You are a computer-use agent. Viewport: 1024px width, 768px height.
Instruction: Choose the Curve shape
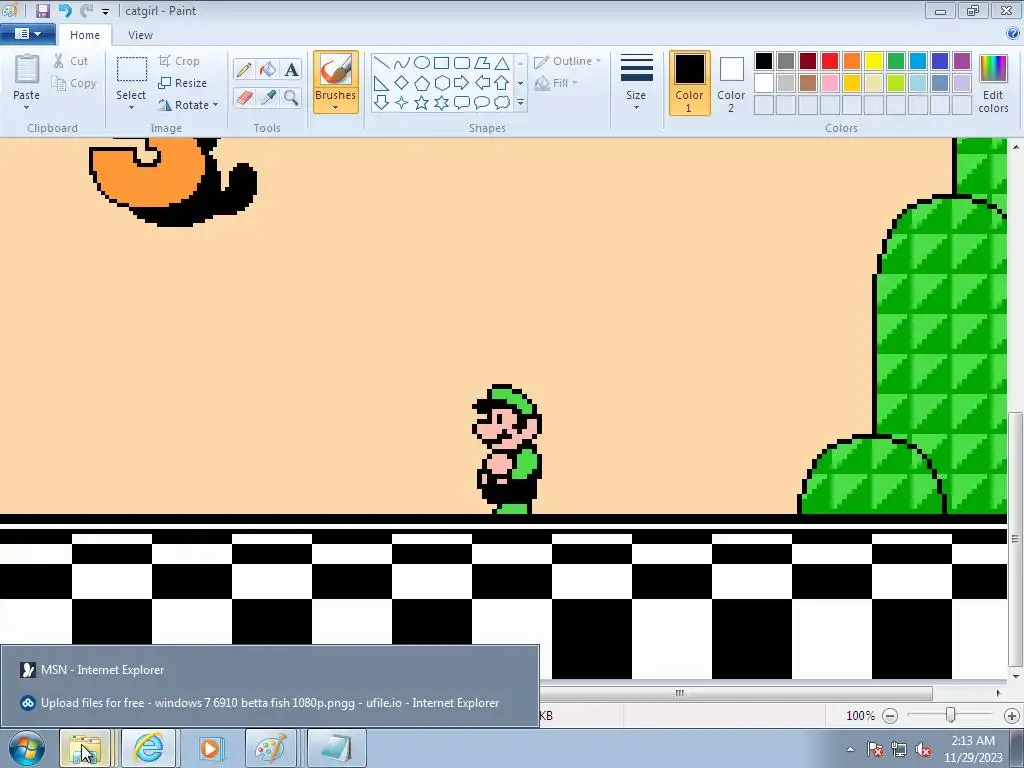point(402,63)
